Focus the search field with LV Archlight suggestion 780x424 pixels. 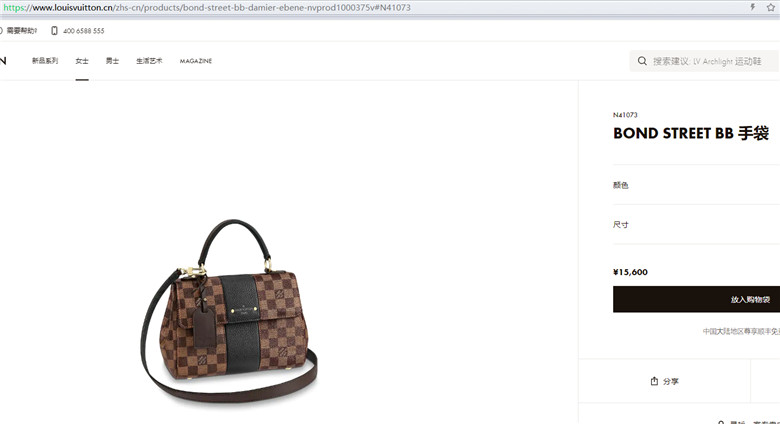704,61
